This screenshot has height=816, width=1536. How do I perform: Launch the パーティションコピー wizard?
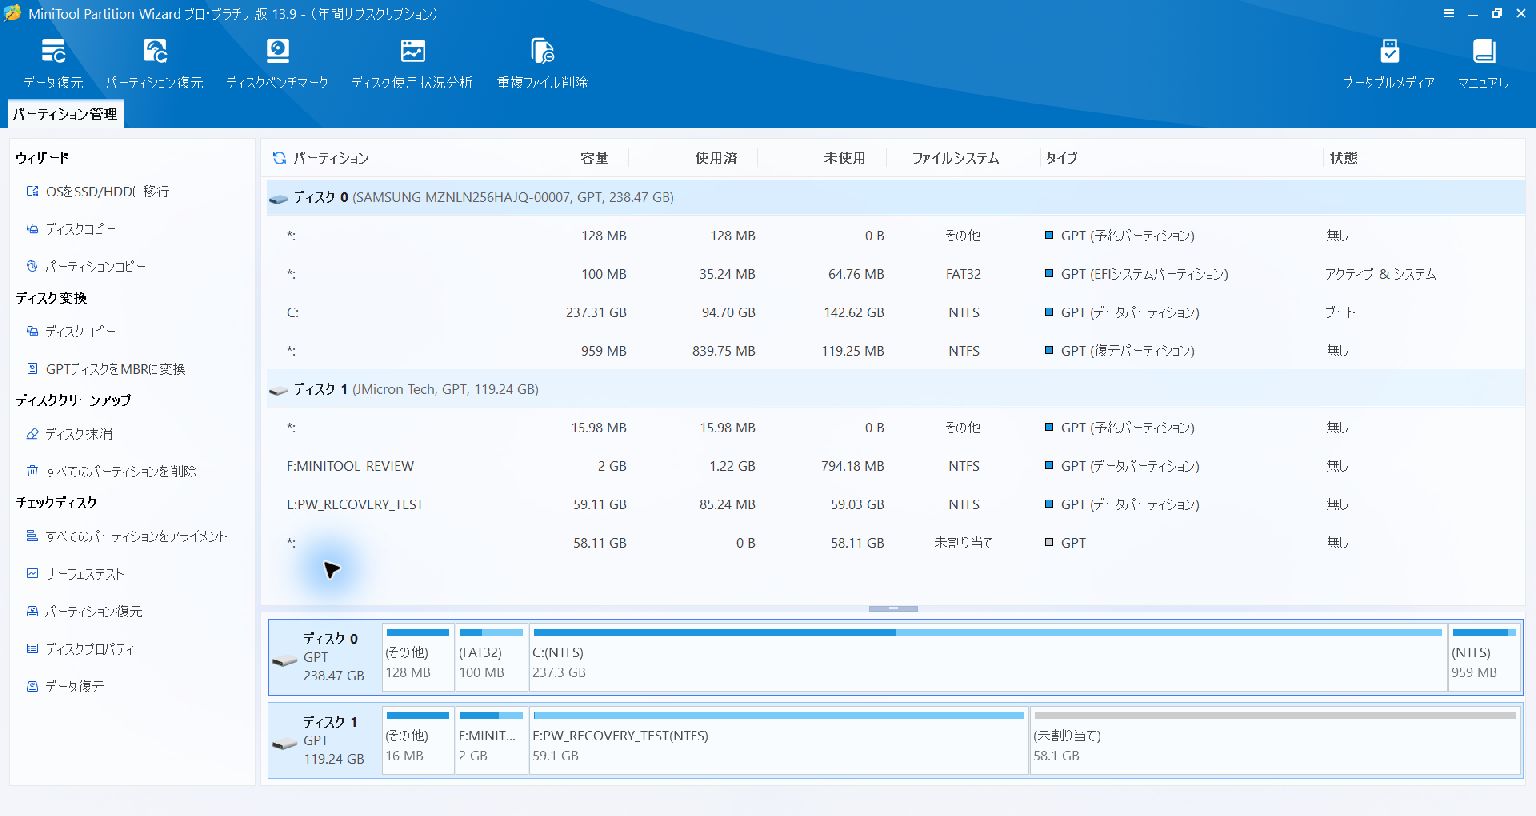(86, 267)
